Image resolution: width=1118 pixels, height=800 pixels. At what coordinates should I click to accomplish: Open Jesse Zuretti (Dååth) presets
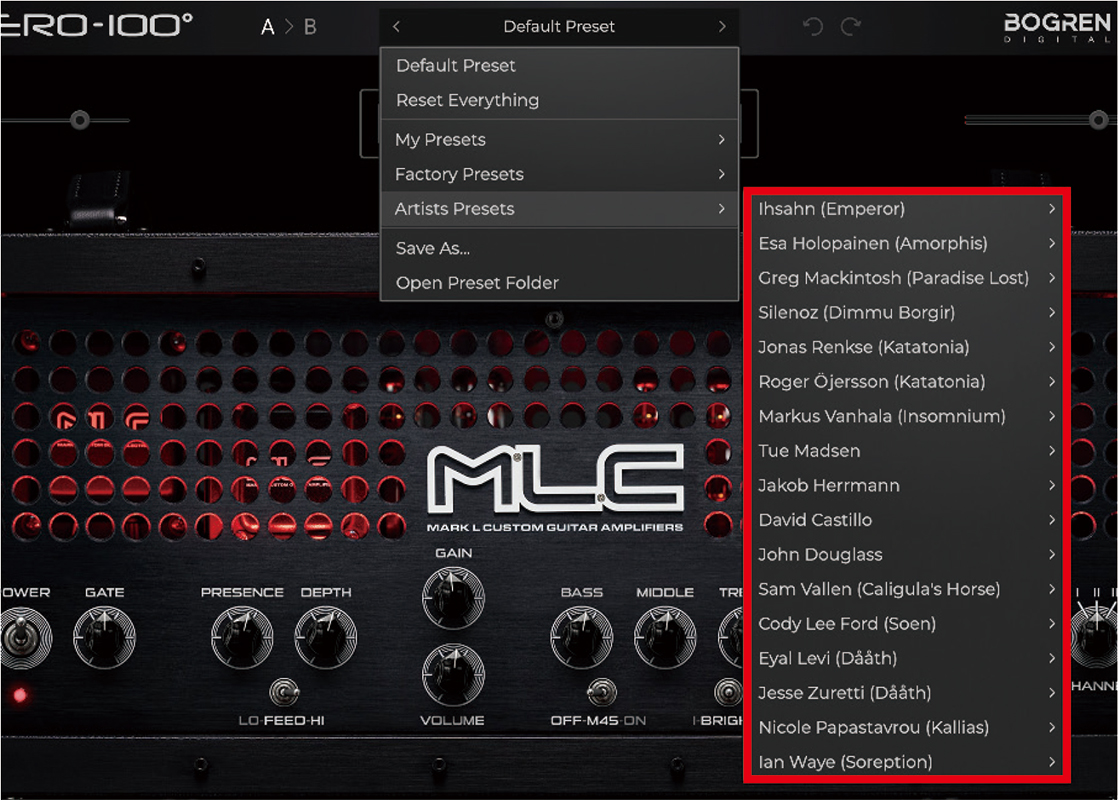[906, 693]
